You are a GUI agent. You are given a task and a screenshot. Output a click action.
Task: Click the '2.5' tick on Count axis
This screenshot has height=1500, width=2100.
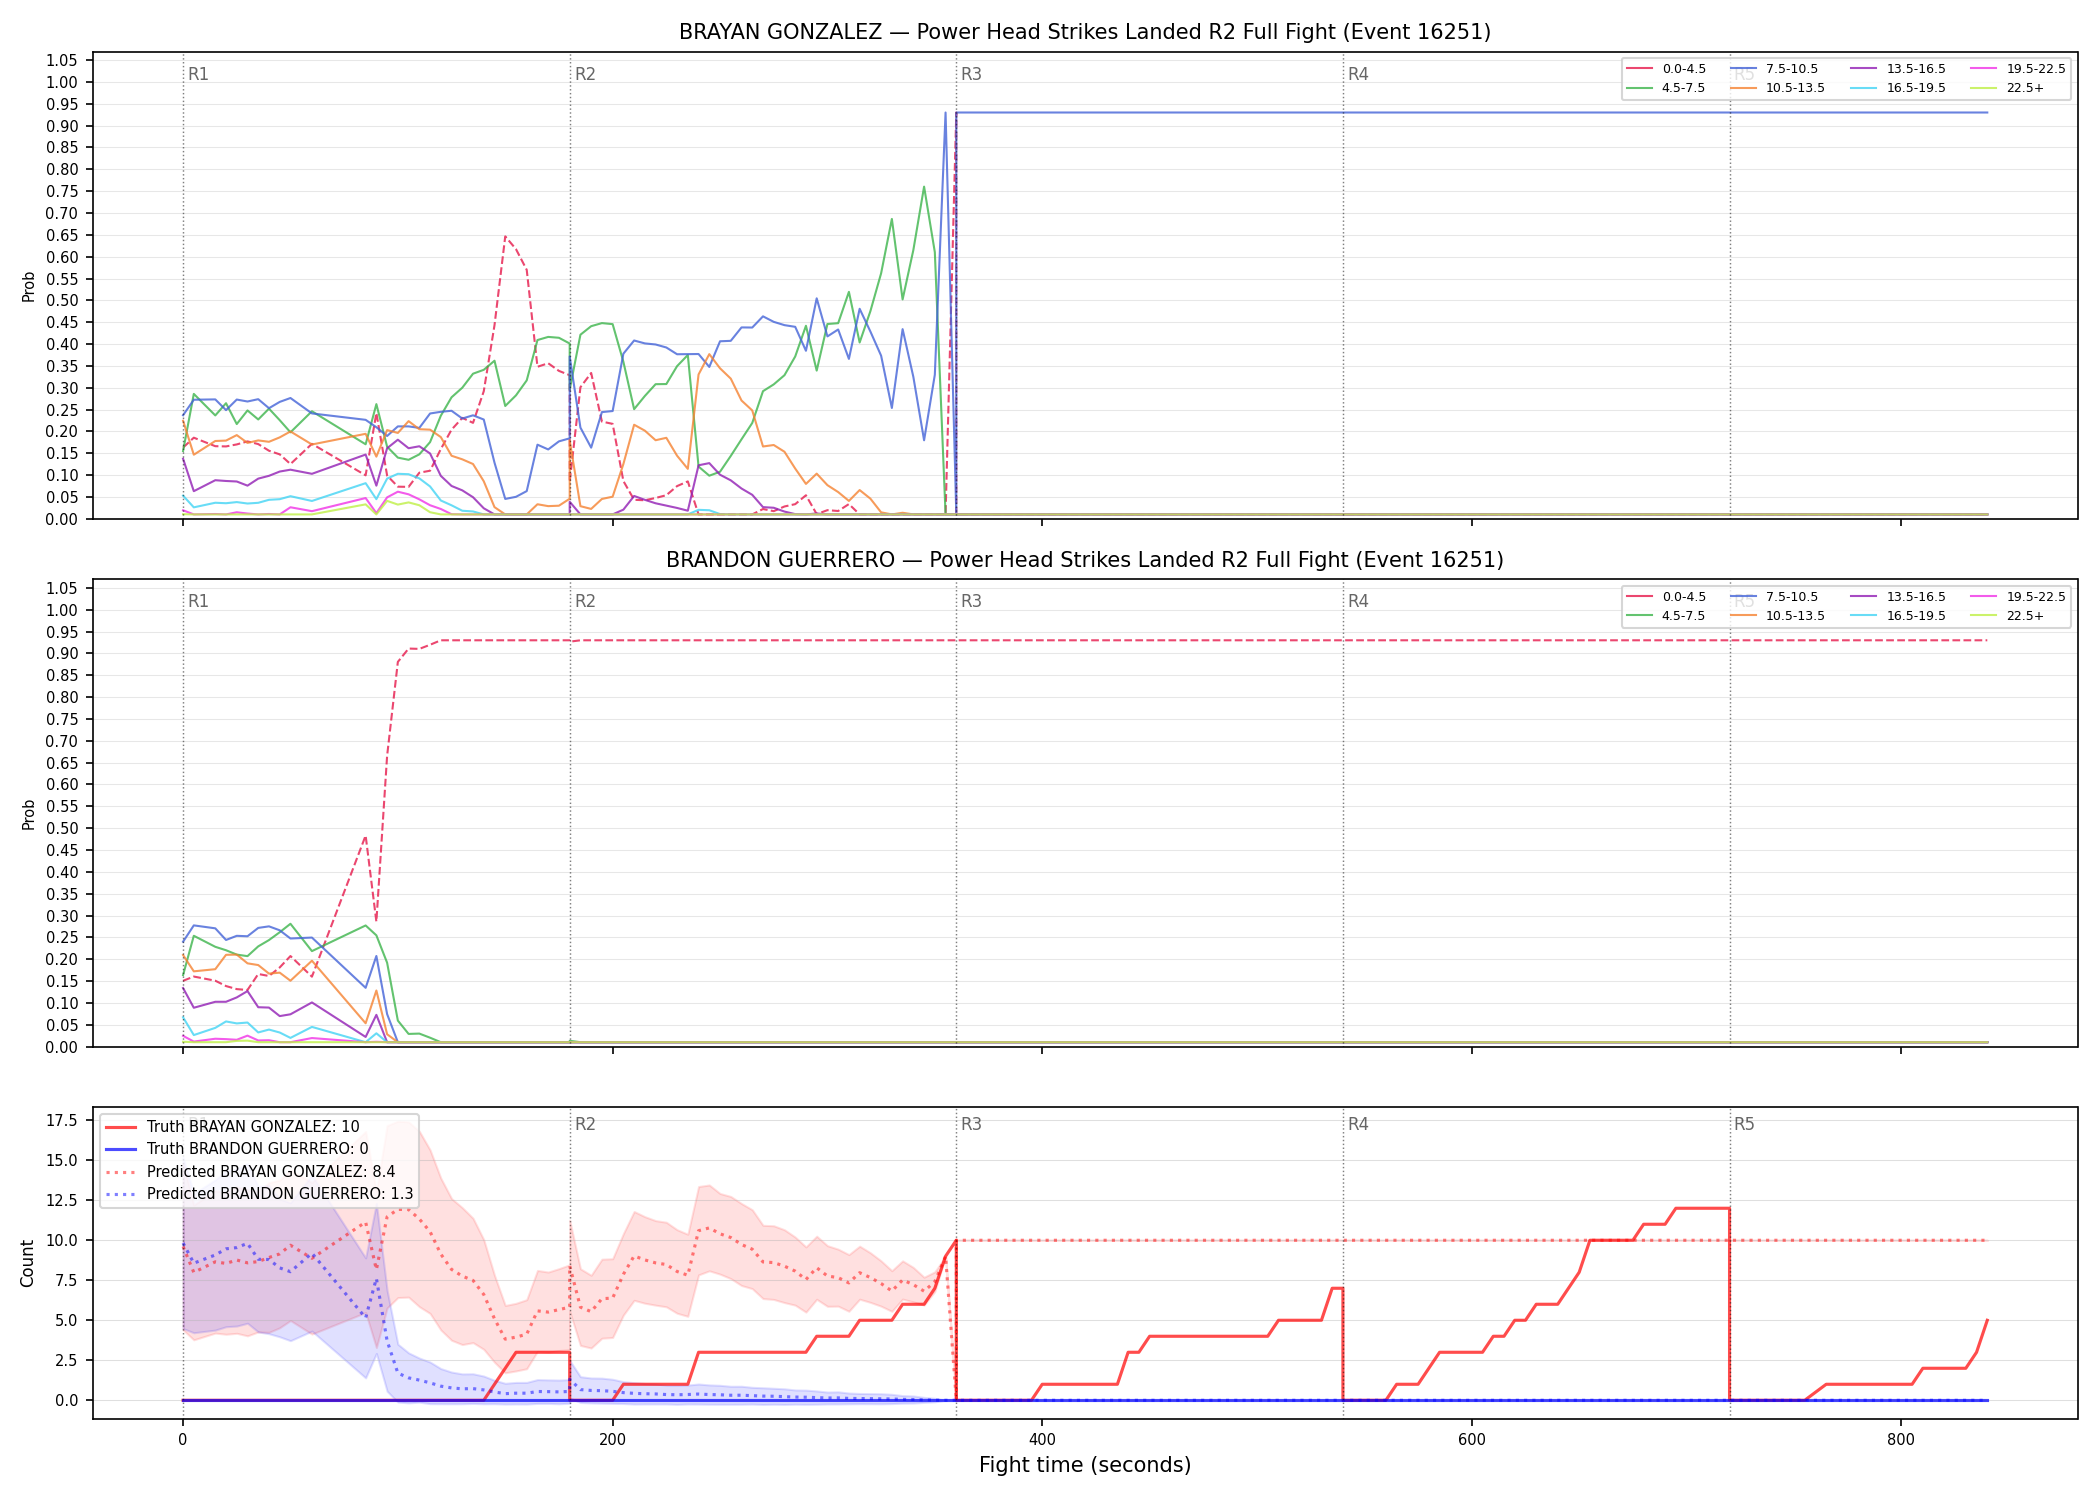66,1360
